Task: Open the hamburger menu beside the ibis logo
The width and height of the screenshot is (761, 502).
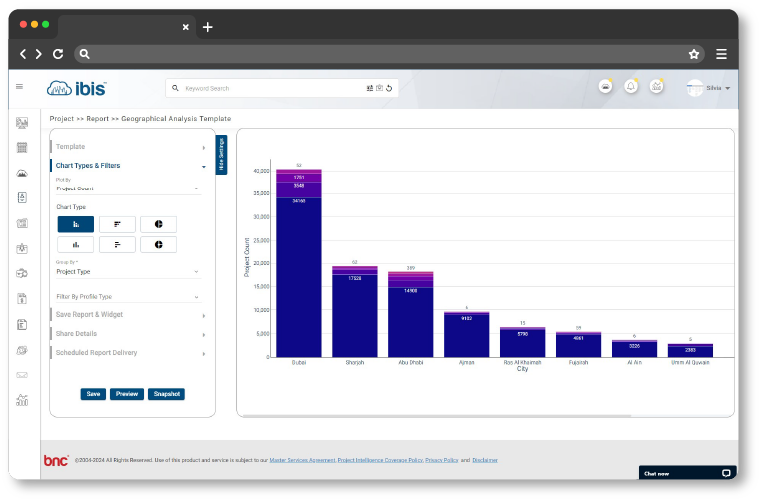Action: tap(19, 87)
